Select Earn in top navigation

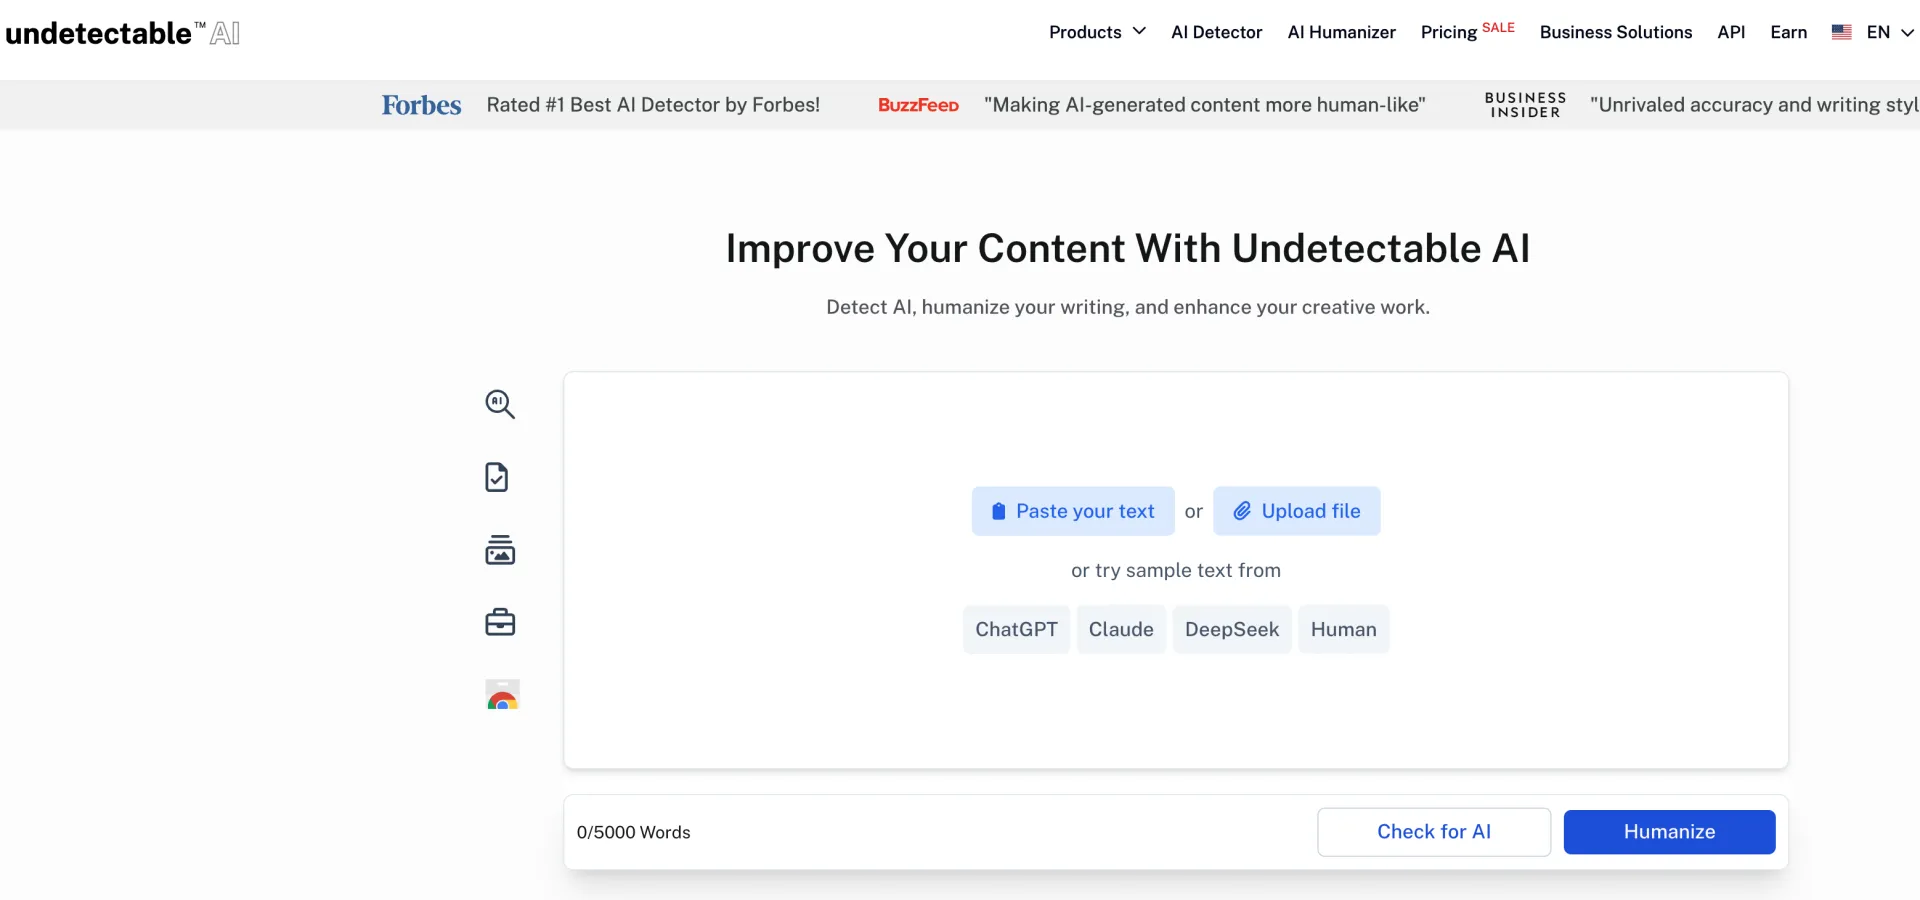[x=1788, y=32]
